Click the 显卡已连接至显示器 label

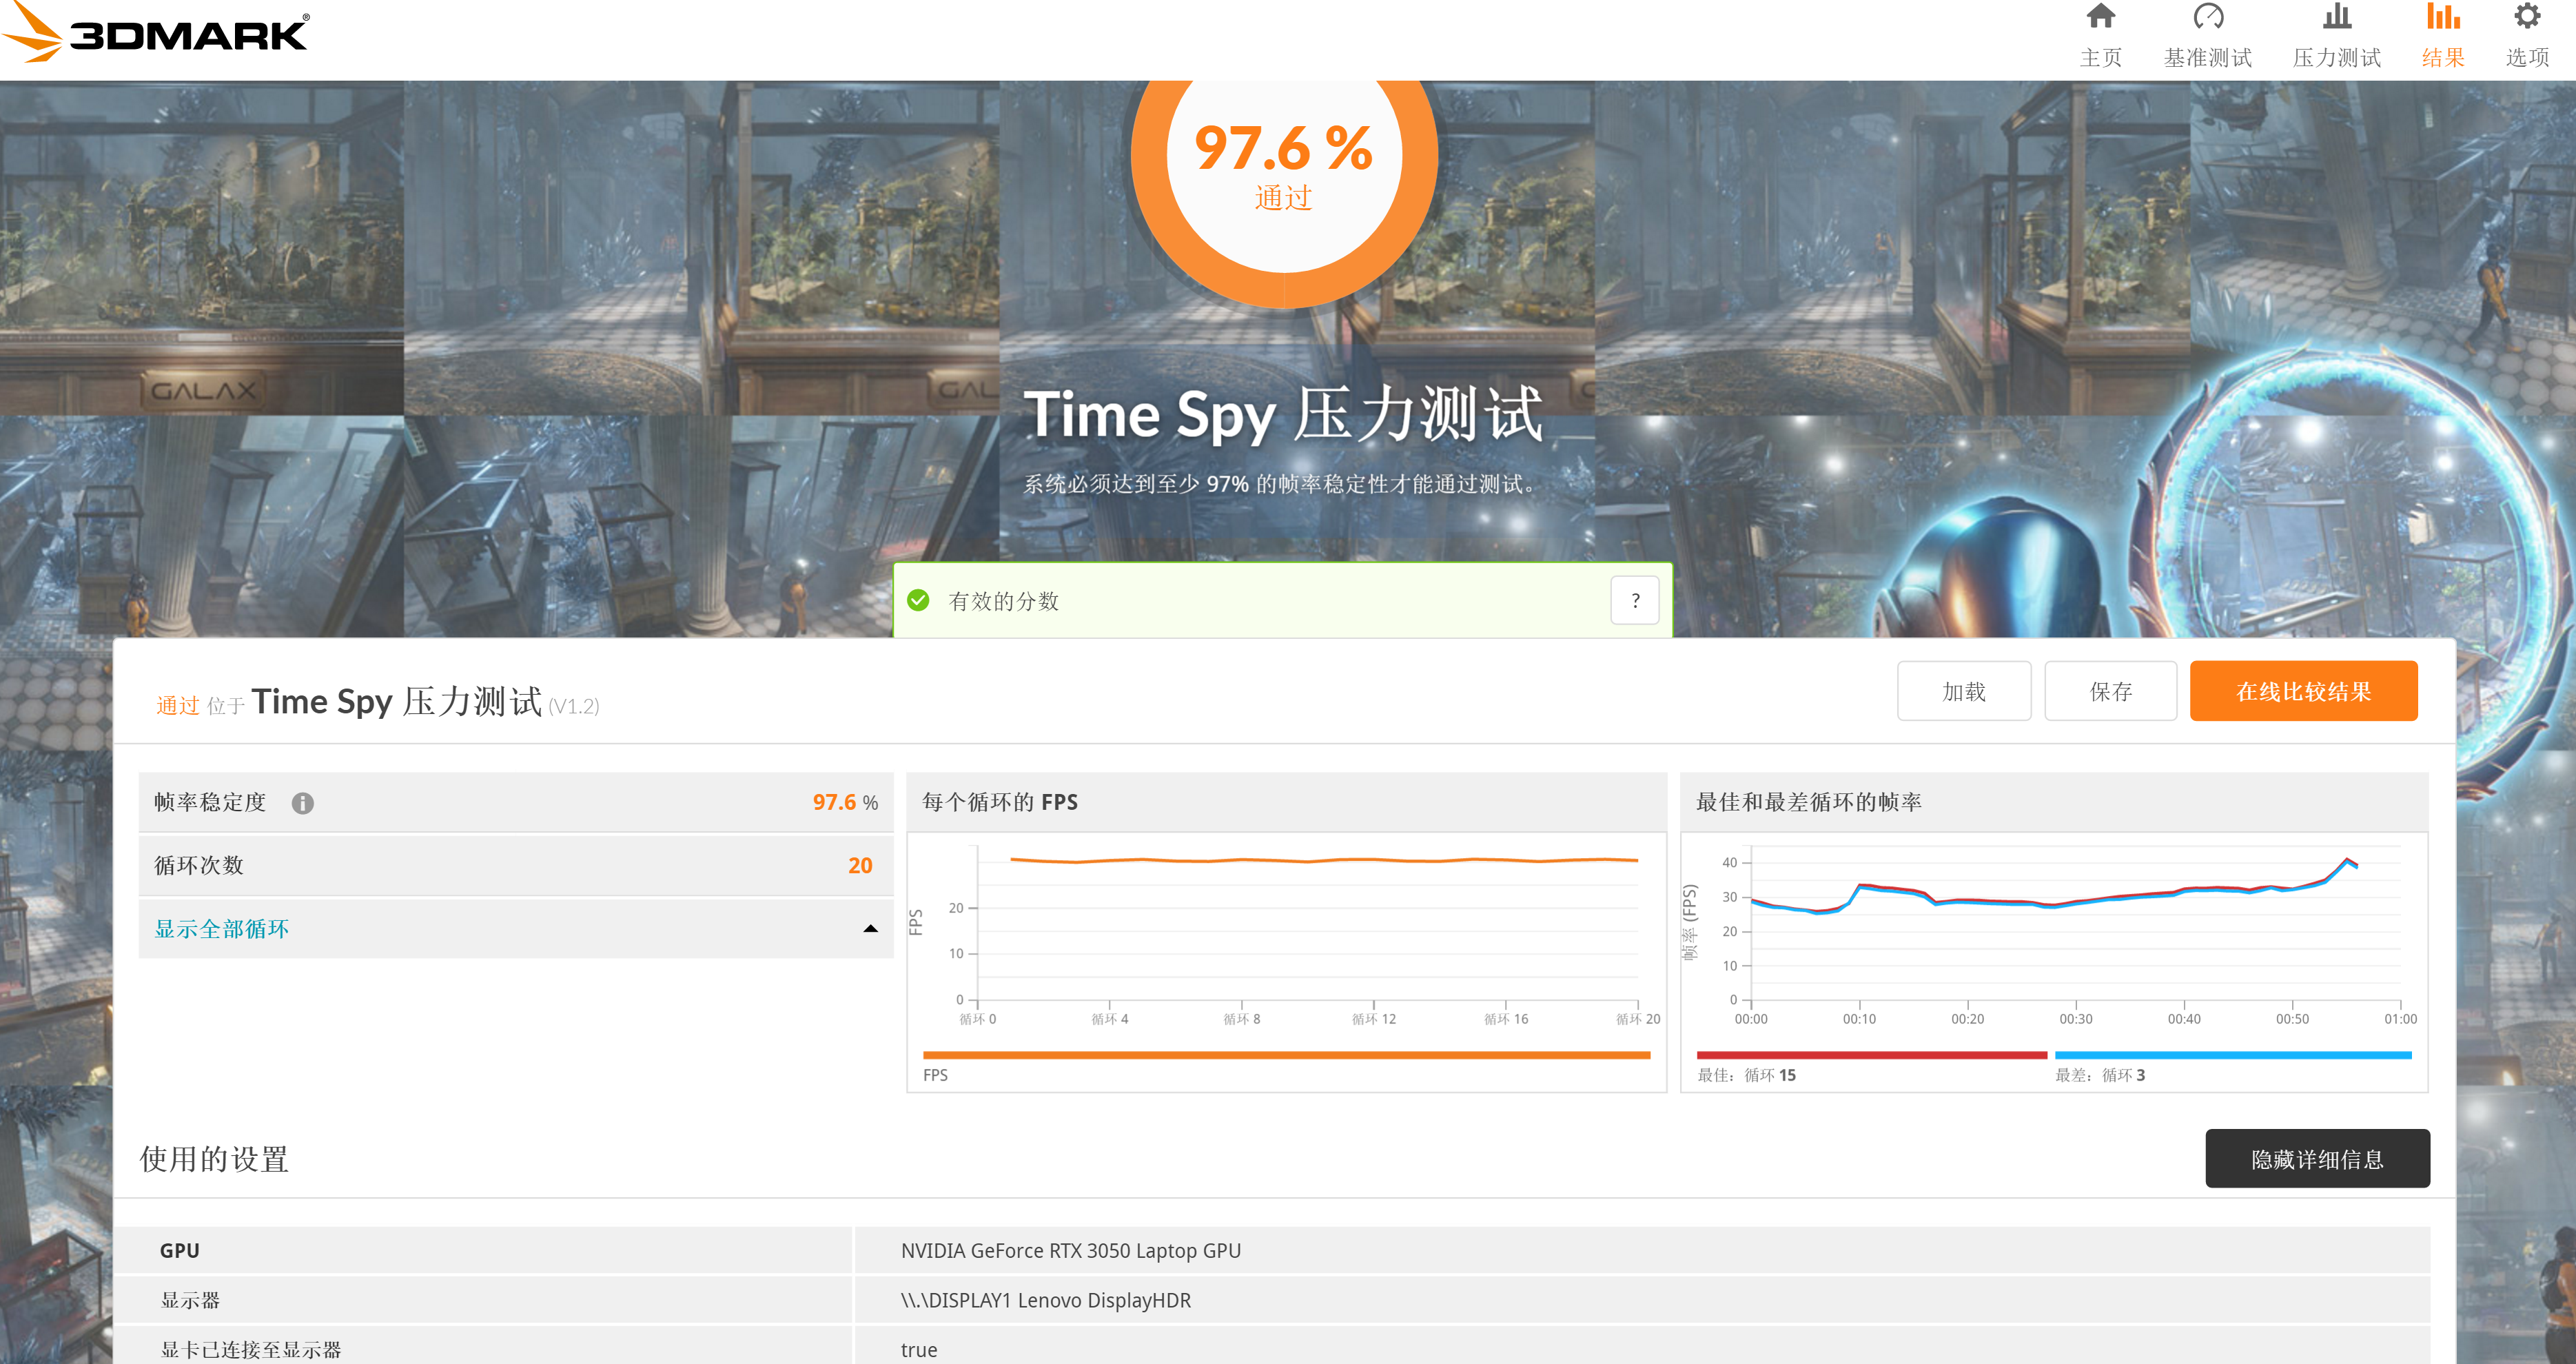251,1350
